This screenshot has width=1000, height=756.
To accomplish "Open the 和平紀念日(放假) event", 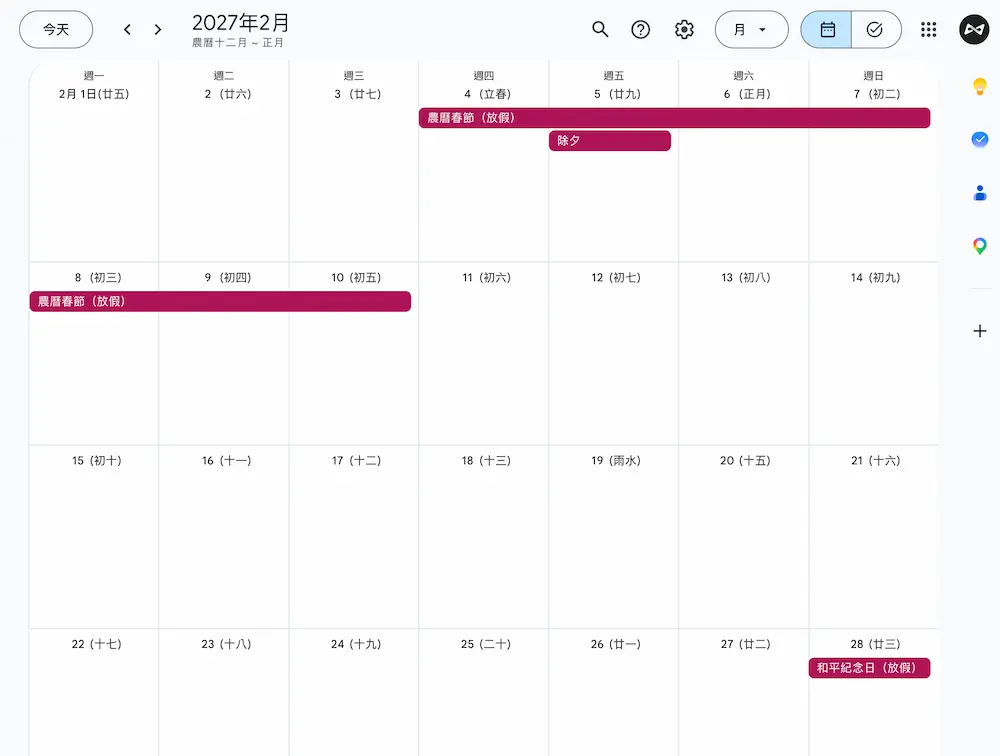I will pos(869,668).
